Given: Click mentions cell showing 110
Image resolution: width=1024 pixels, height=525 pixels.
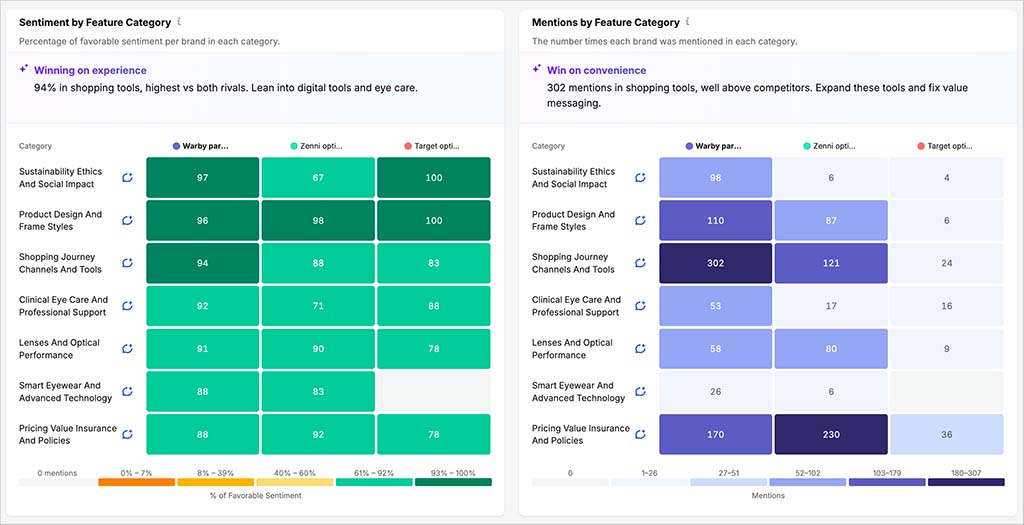Looking at the screenshot, I should tap(716, 221).
